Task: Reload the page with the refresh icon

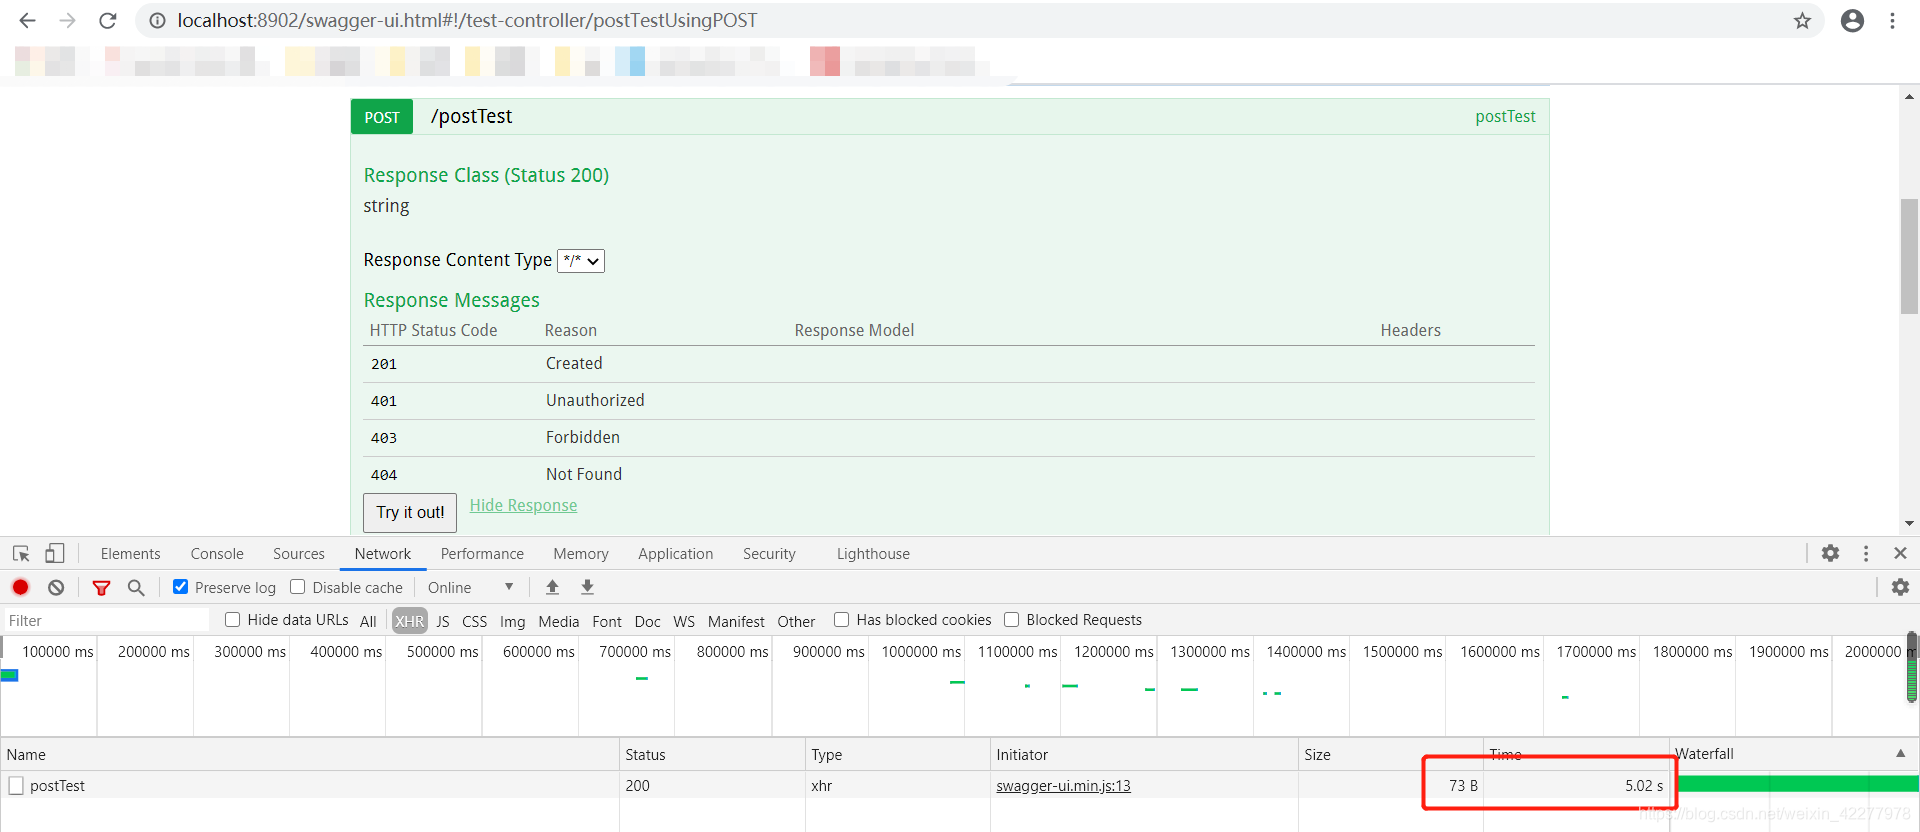Action: (108, 20)
